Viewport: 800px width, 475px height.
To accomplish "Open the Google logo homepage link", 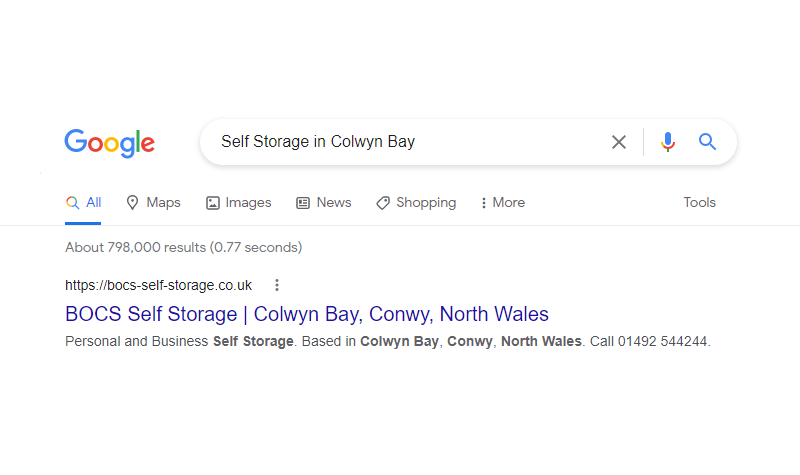I will pos(109,143).
